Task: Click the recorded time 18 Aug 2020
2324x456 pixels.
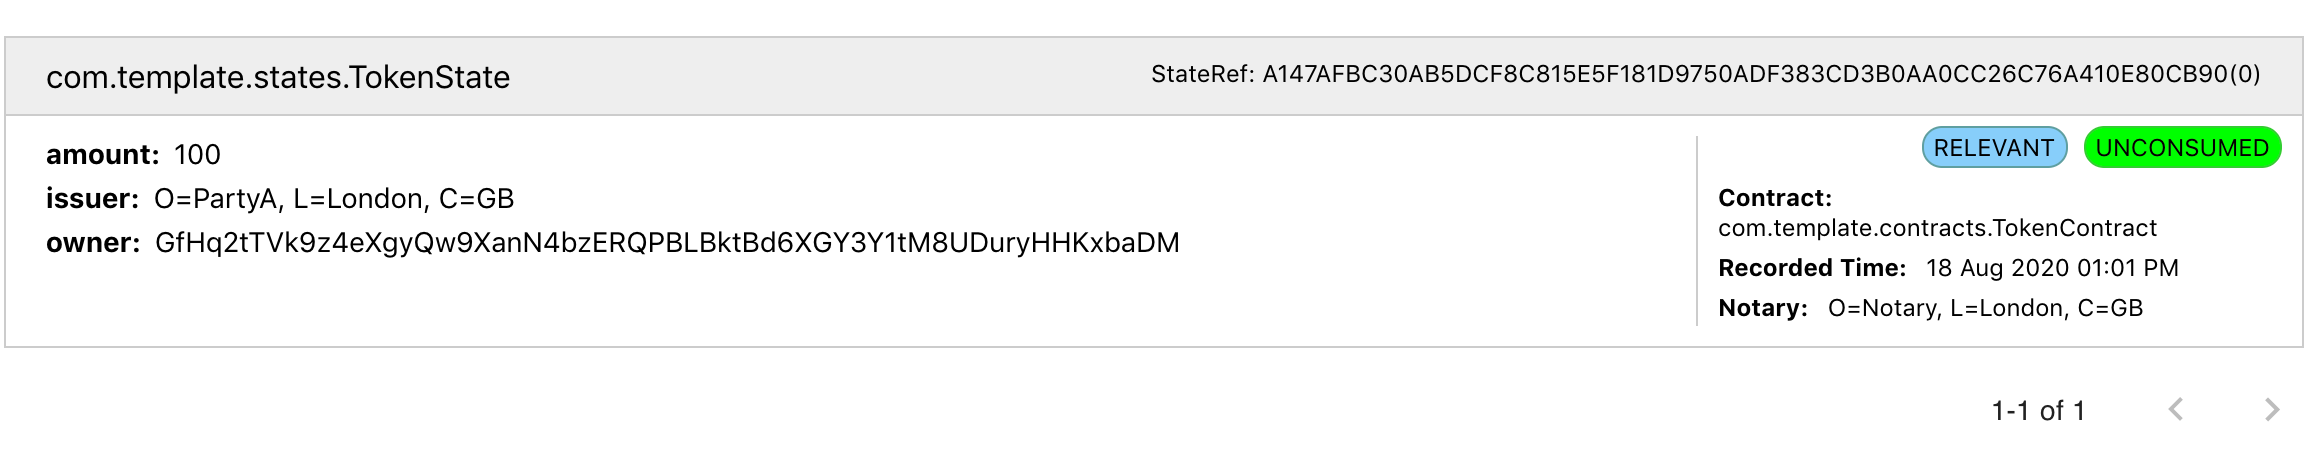Action: click(2052, 268)
